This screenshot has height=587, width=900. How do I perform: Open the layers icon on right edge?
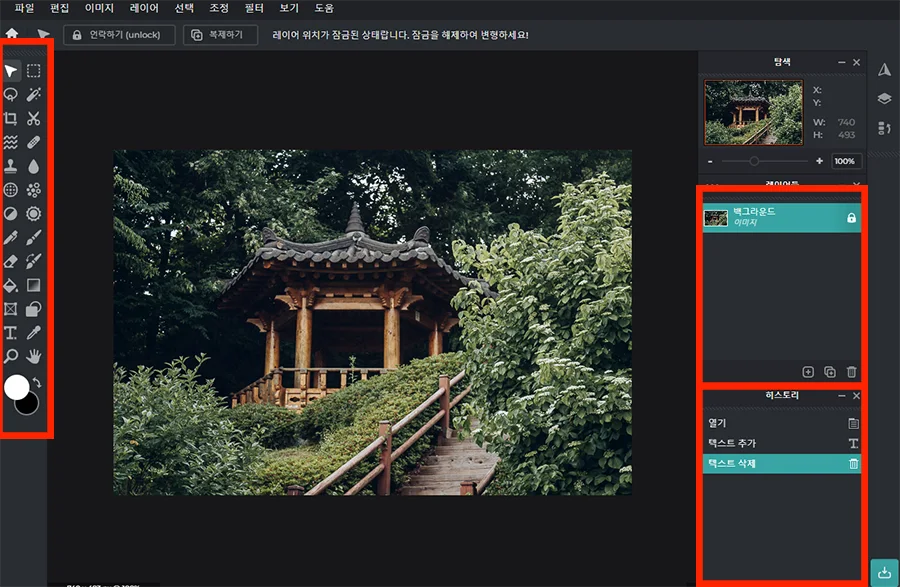(x=884, y=99)
